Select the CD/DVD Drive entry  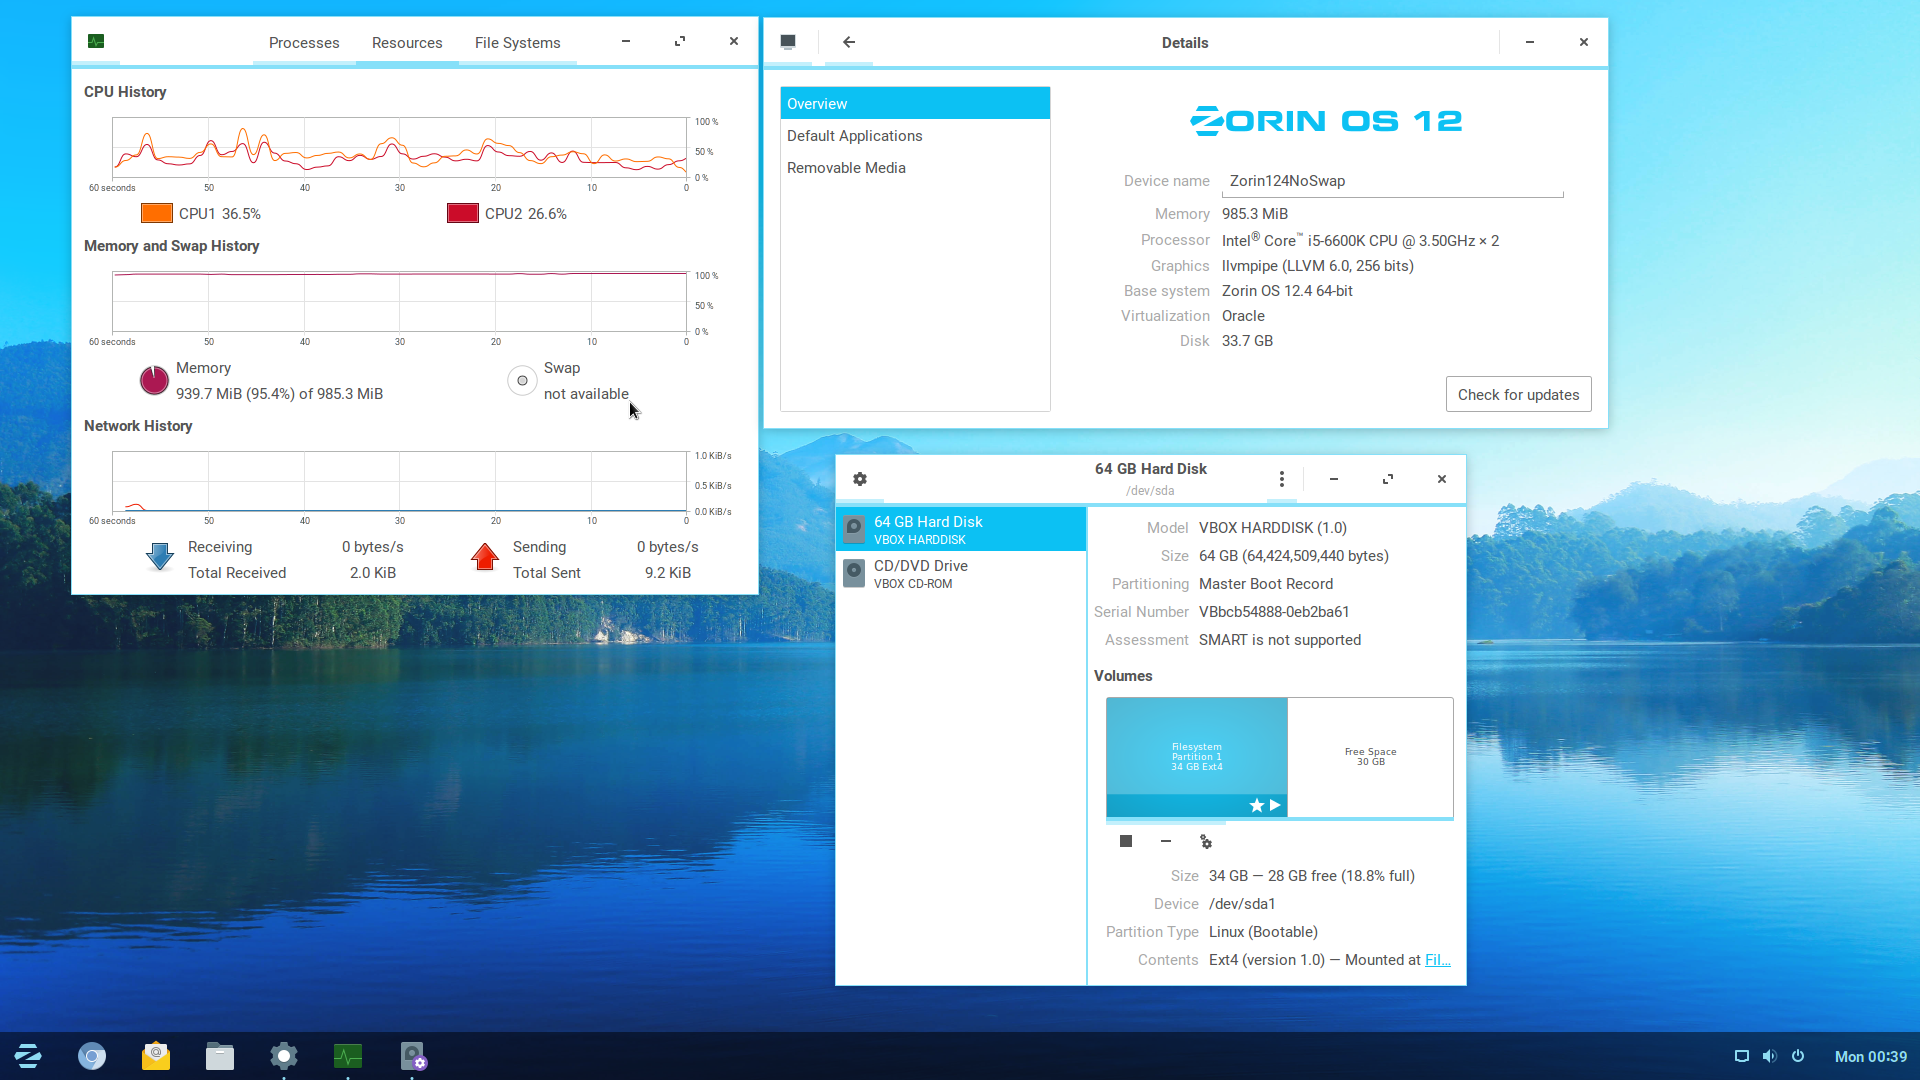coord(961,573)
